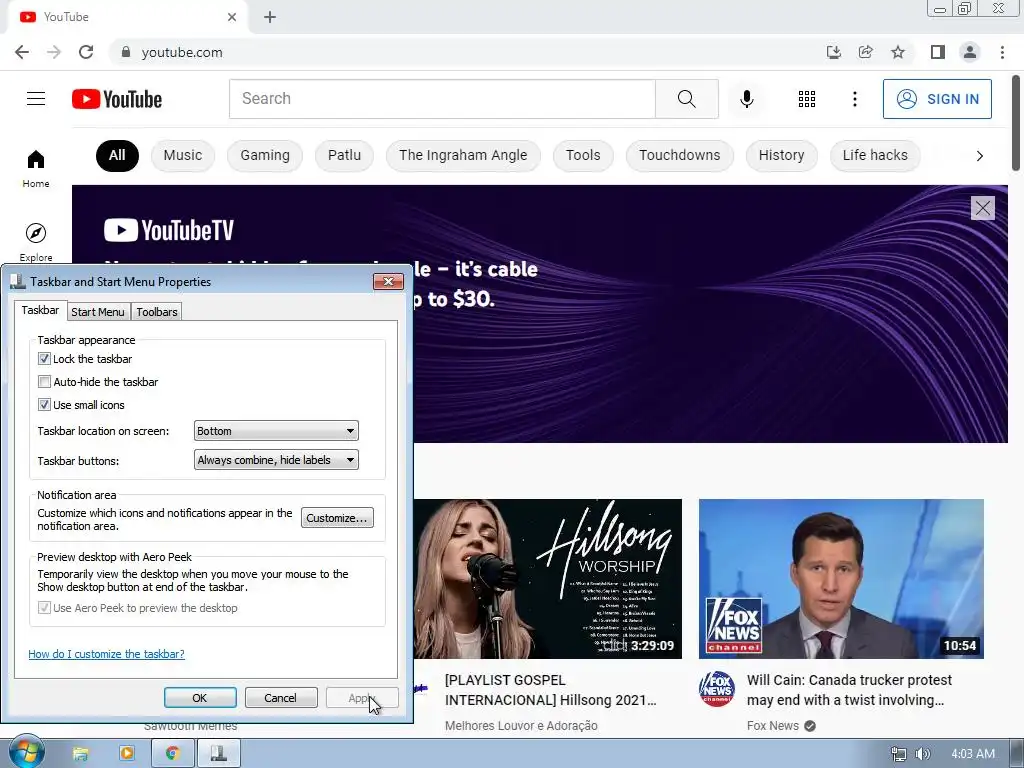Select the Patlu chip
Viewport: 1024px width, 768px height.
pos(344,155)
